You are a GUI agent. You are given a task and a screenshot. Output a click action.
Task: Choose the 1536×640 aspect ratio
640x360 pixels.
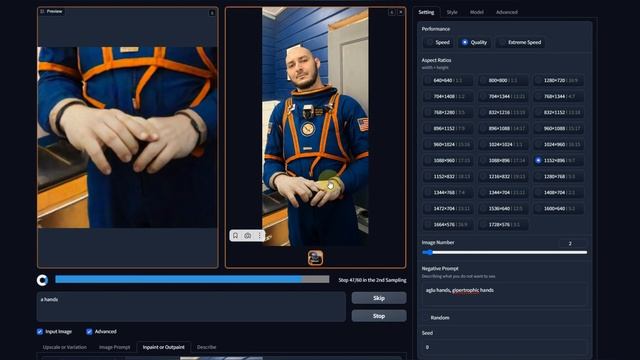point(503,209)
